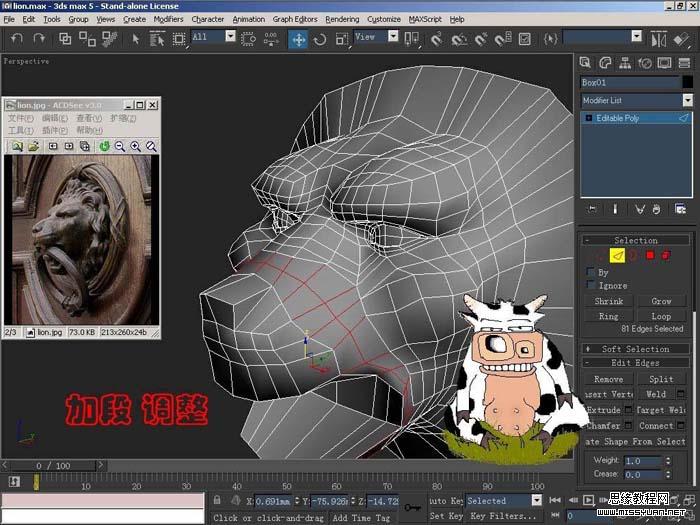This screenshot has height=525, width=700.
Task: Click the Connect edges button
Action: coord(656,425)
